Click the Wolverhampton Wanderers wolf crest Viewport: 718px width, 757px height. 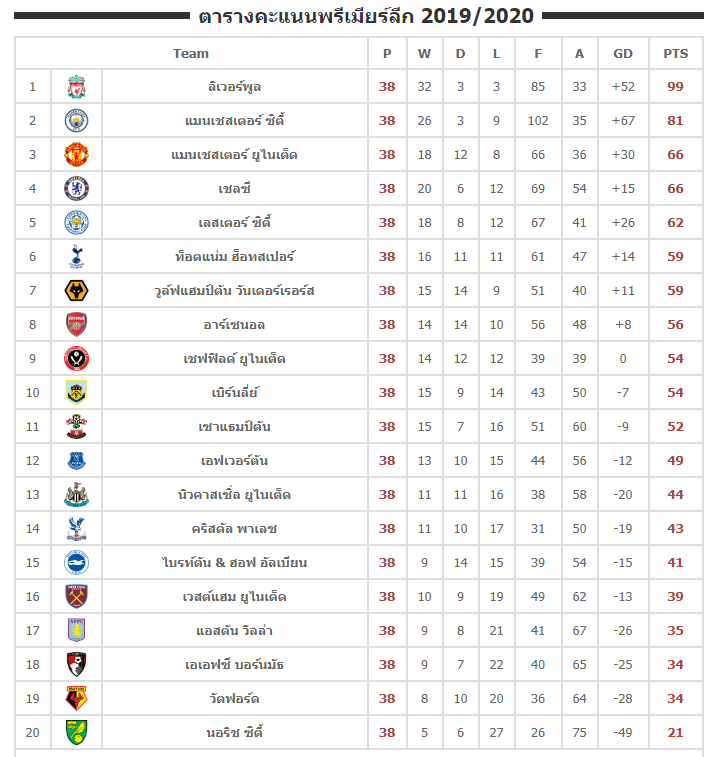click(77, 291)
